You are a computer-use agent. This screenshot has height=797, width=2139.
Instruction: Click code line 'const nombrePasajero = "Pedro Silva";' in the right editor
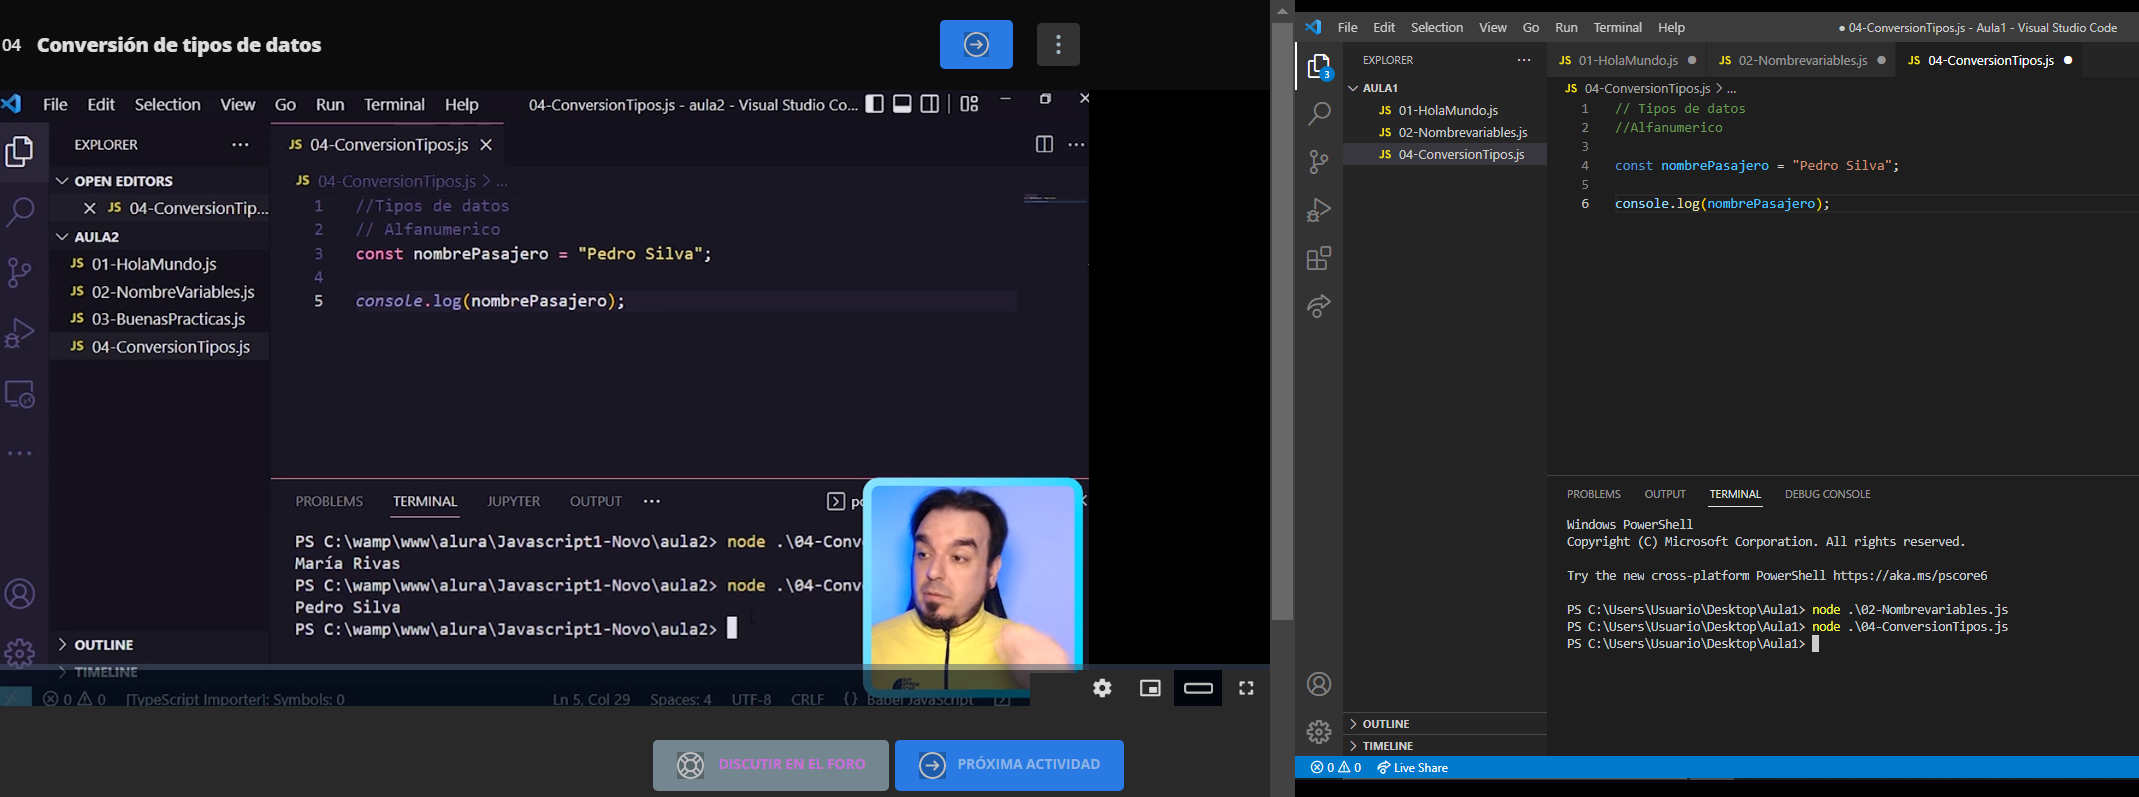[x=1756, y=166]
